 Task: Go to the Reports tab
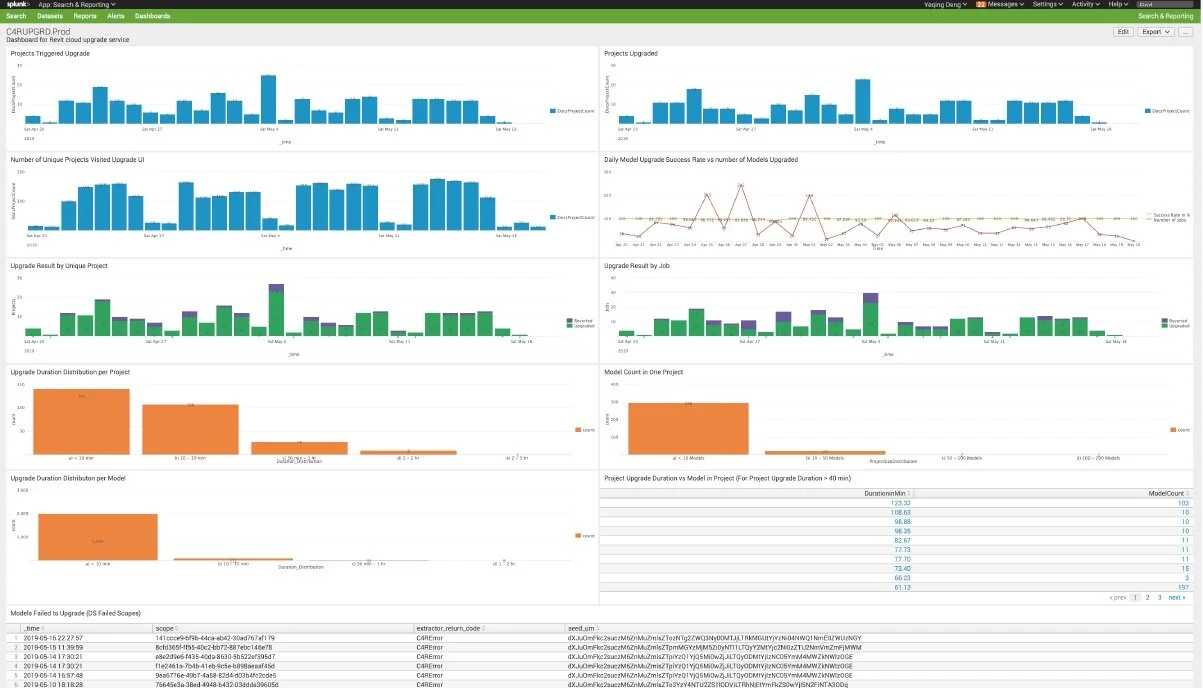pyautogui.click(x=85, y=16)
